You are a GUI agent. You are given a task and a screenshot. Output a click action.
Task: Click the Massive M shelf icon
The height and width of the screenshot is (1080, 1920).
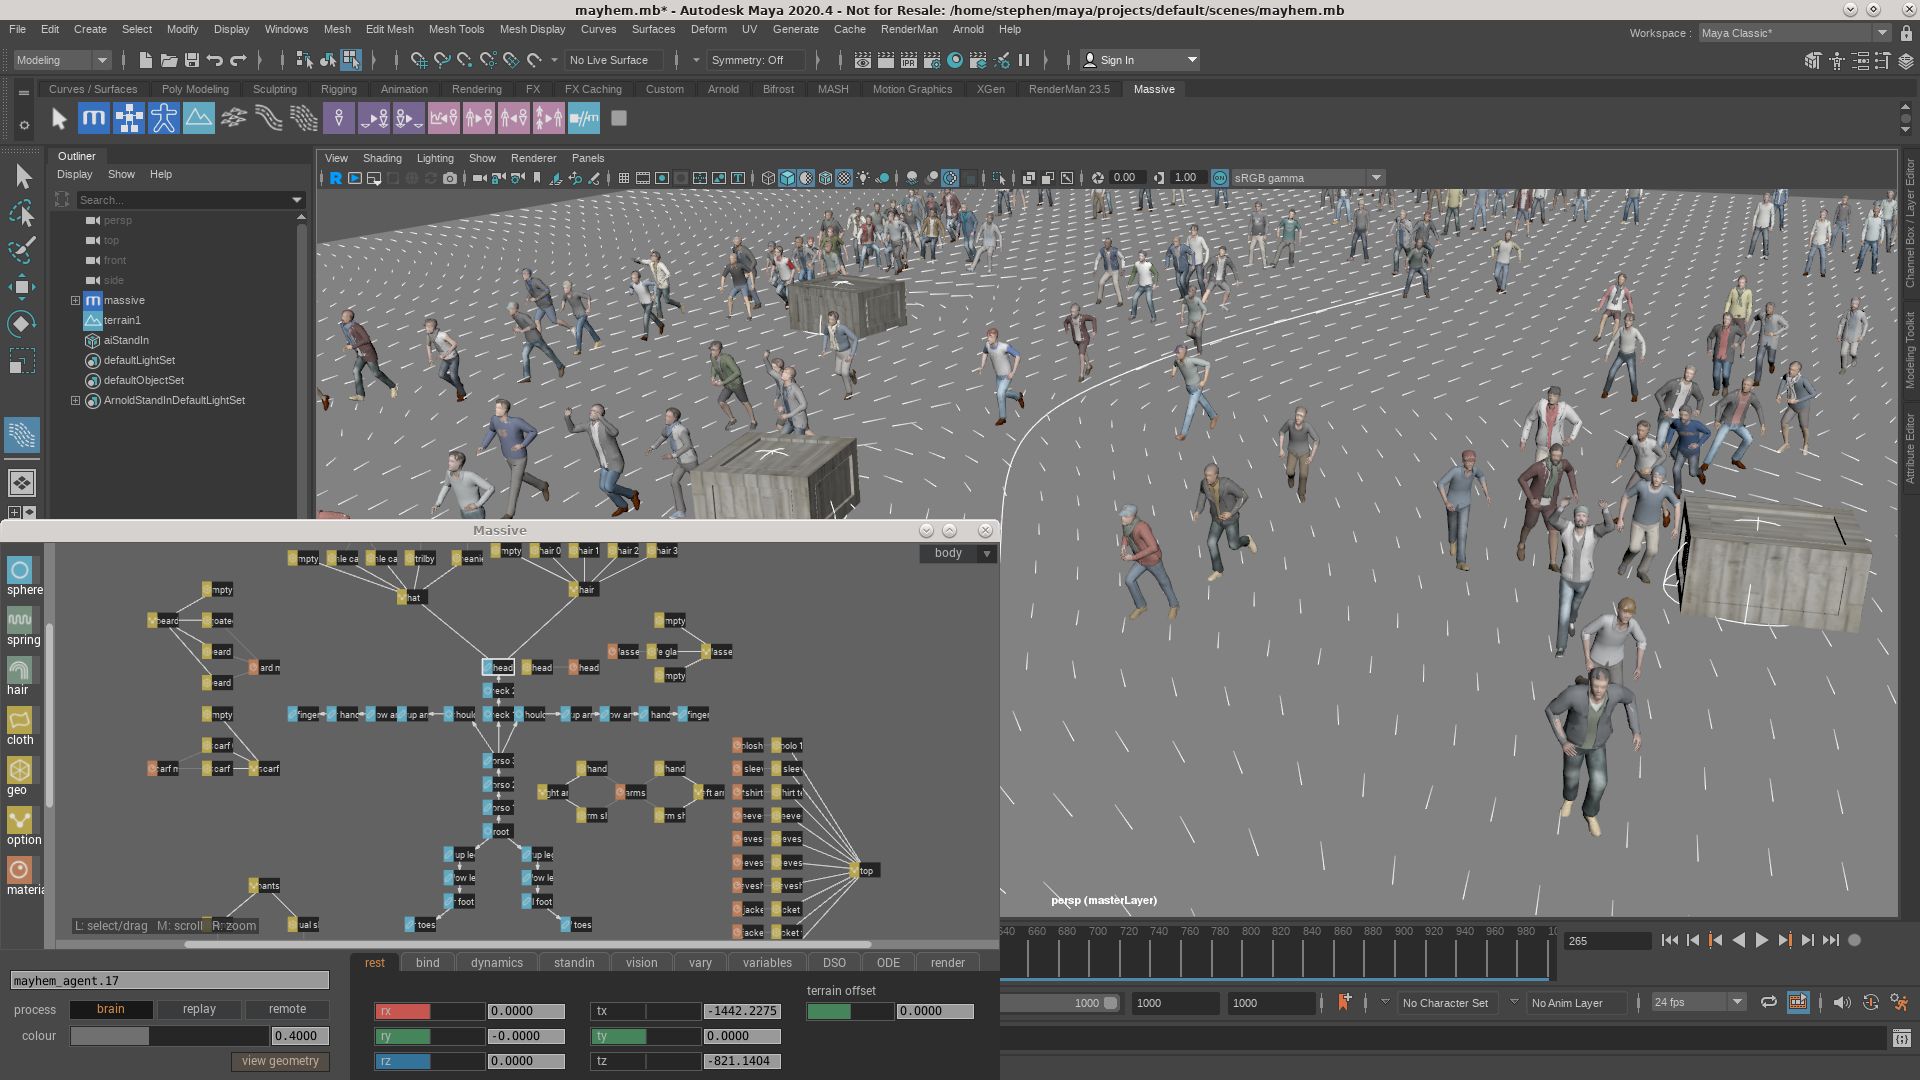point(93,118)
